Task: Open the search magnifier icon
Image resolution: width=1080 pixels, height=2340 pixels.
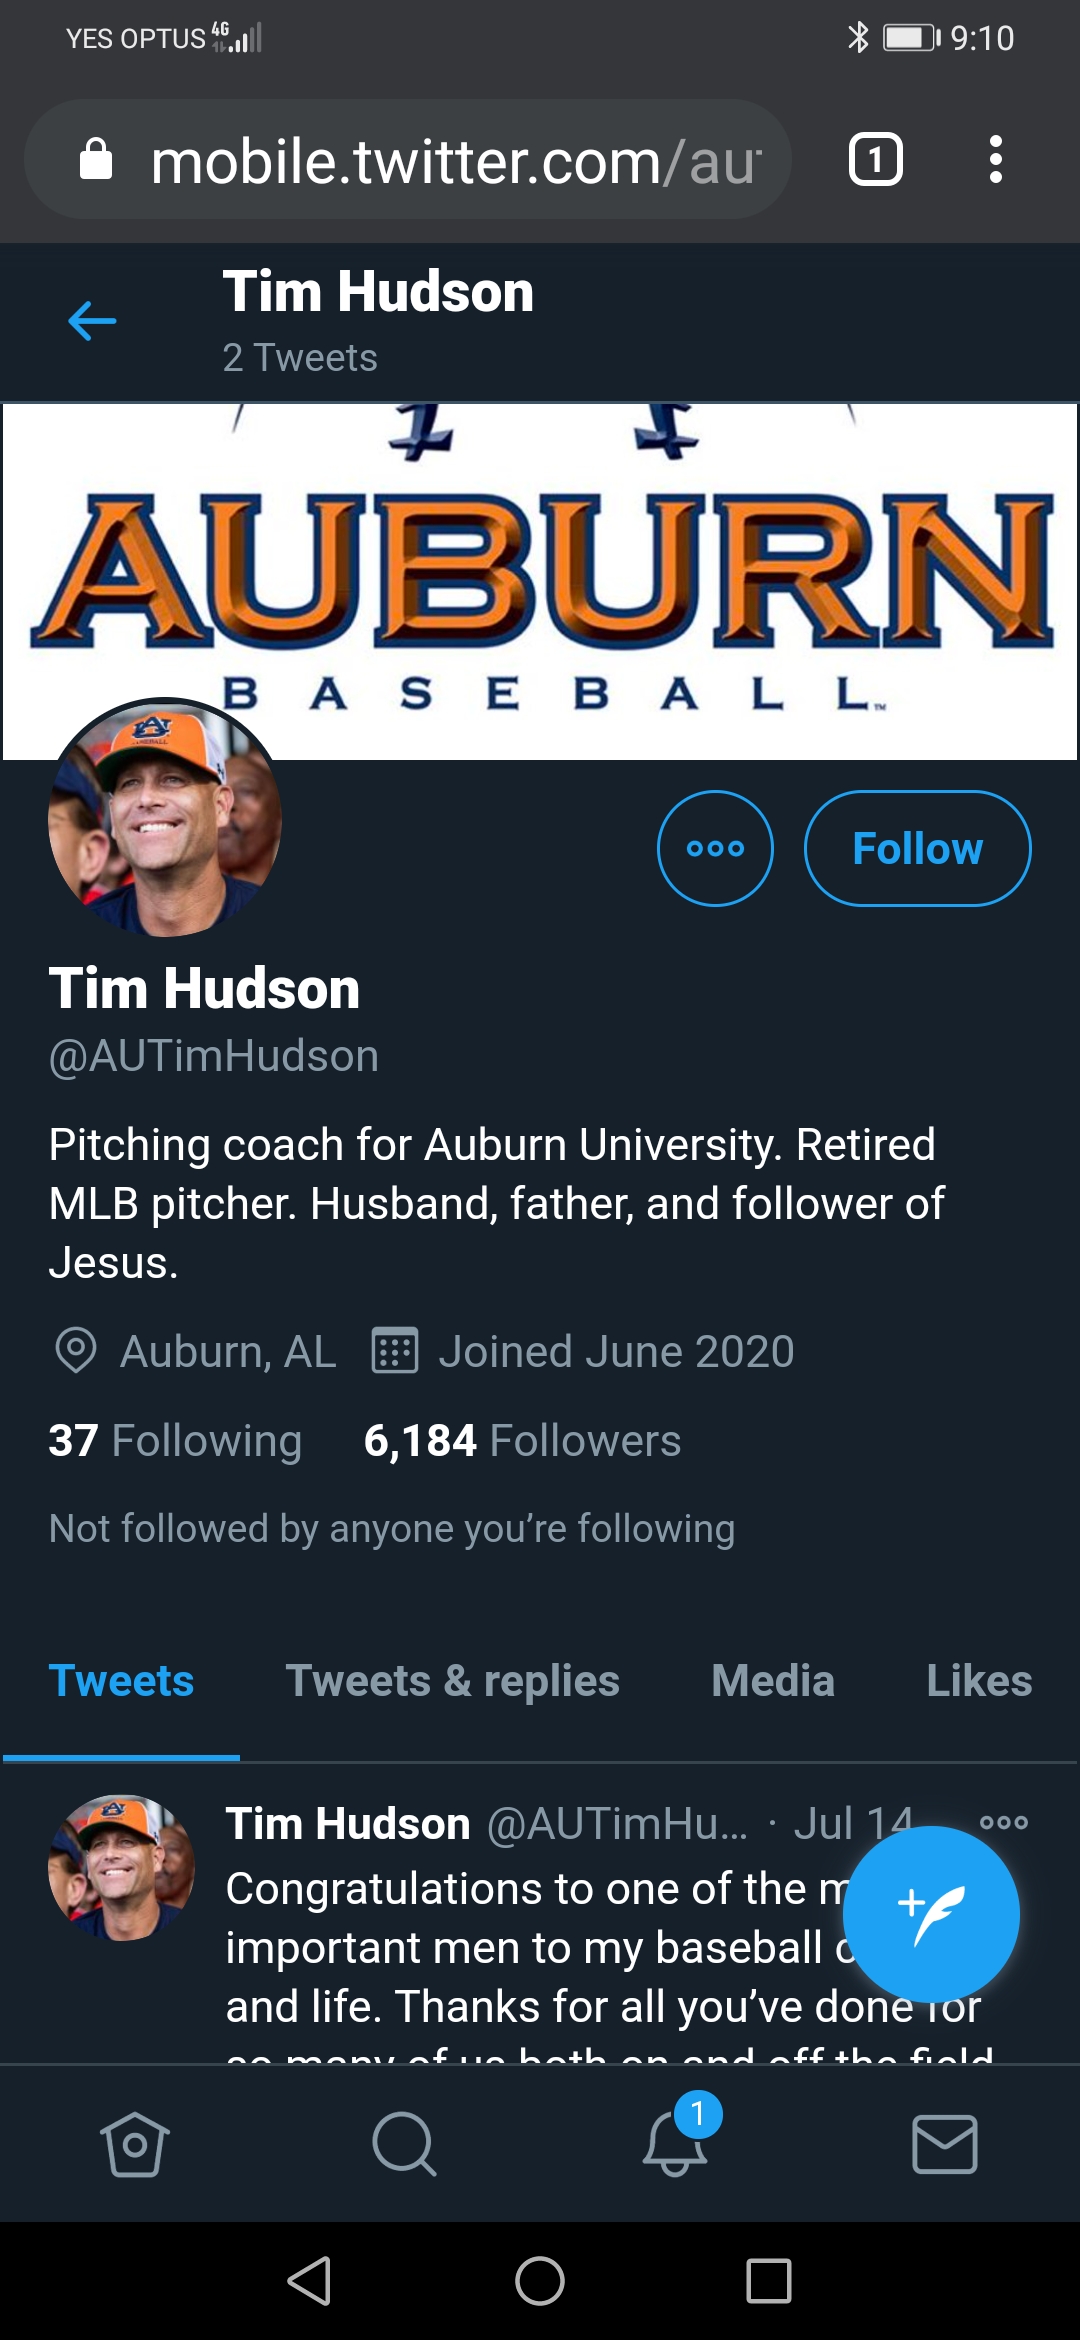Action: tap(404, 2144)
